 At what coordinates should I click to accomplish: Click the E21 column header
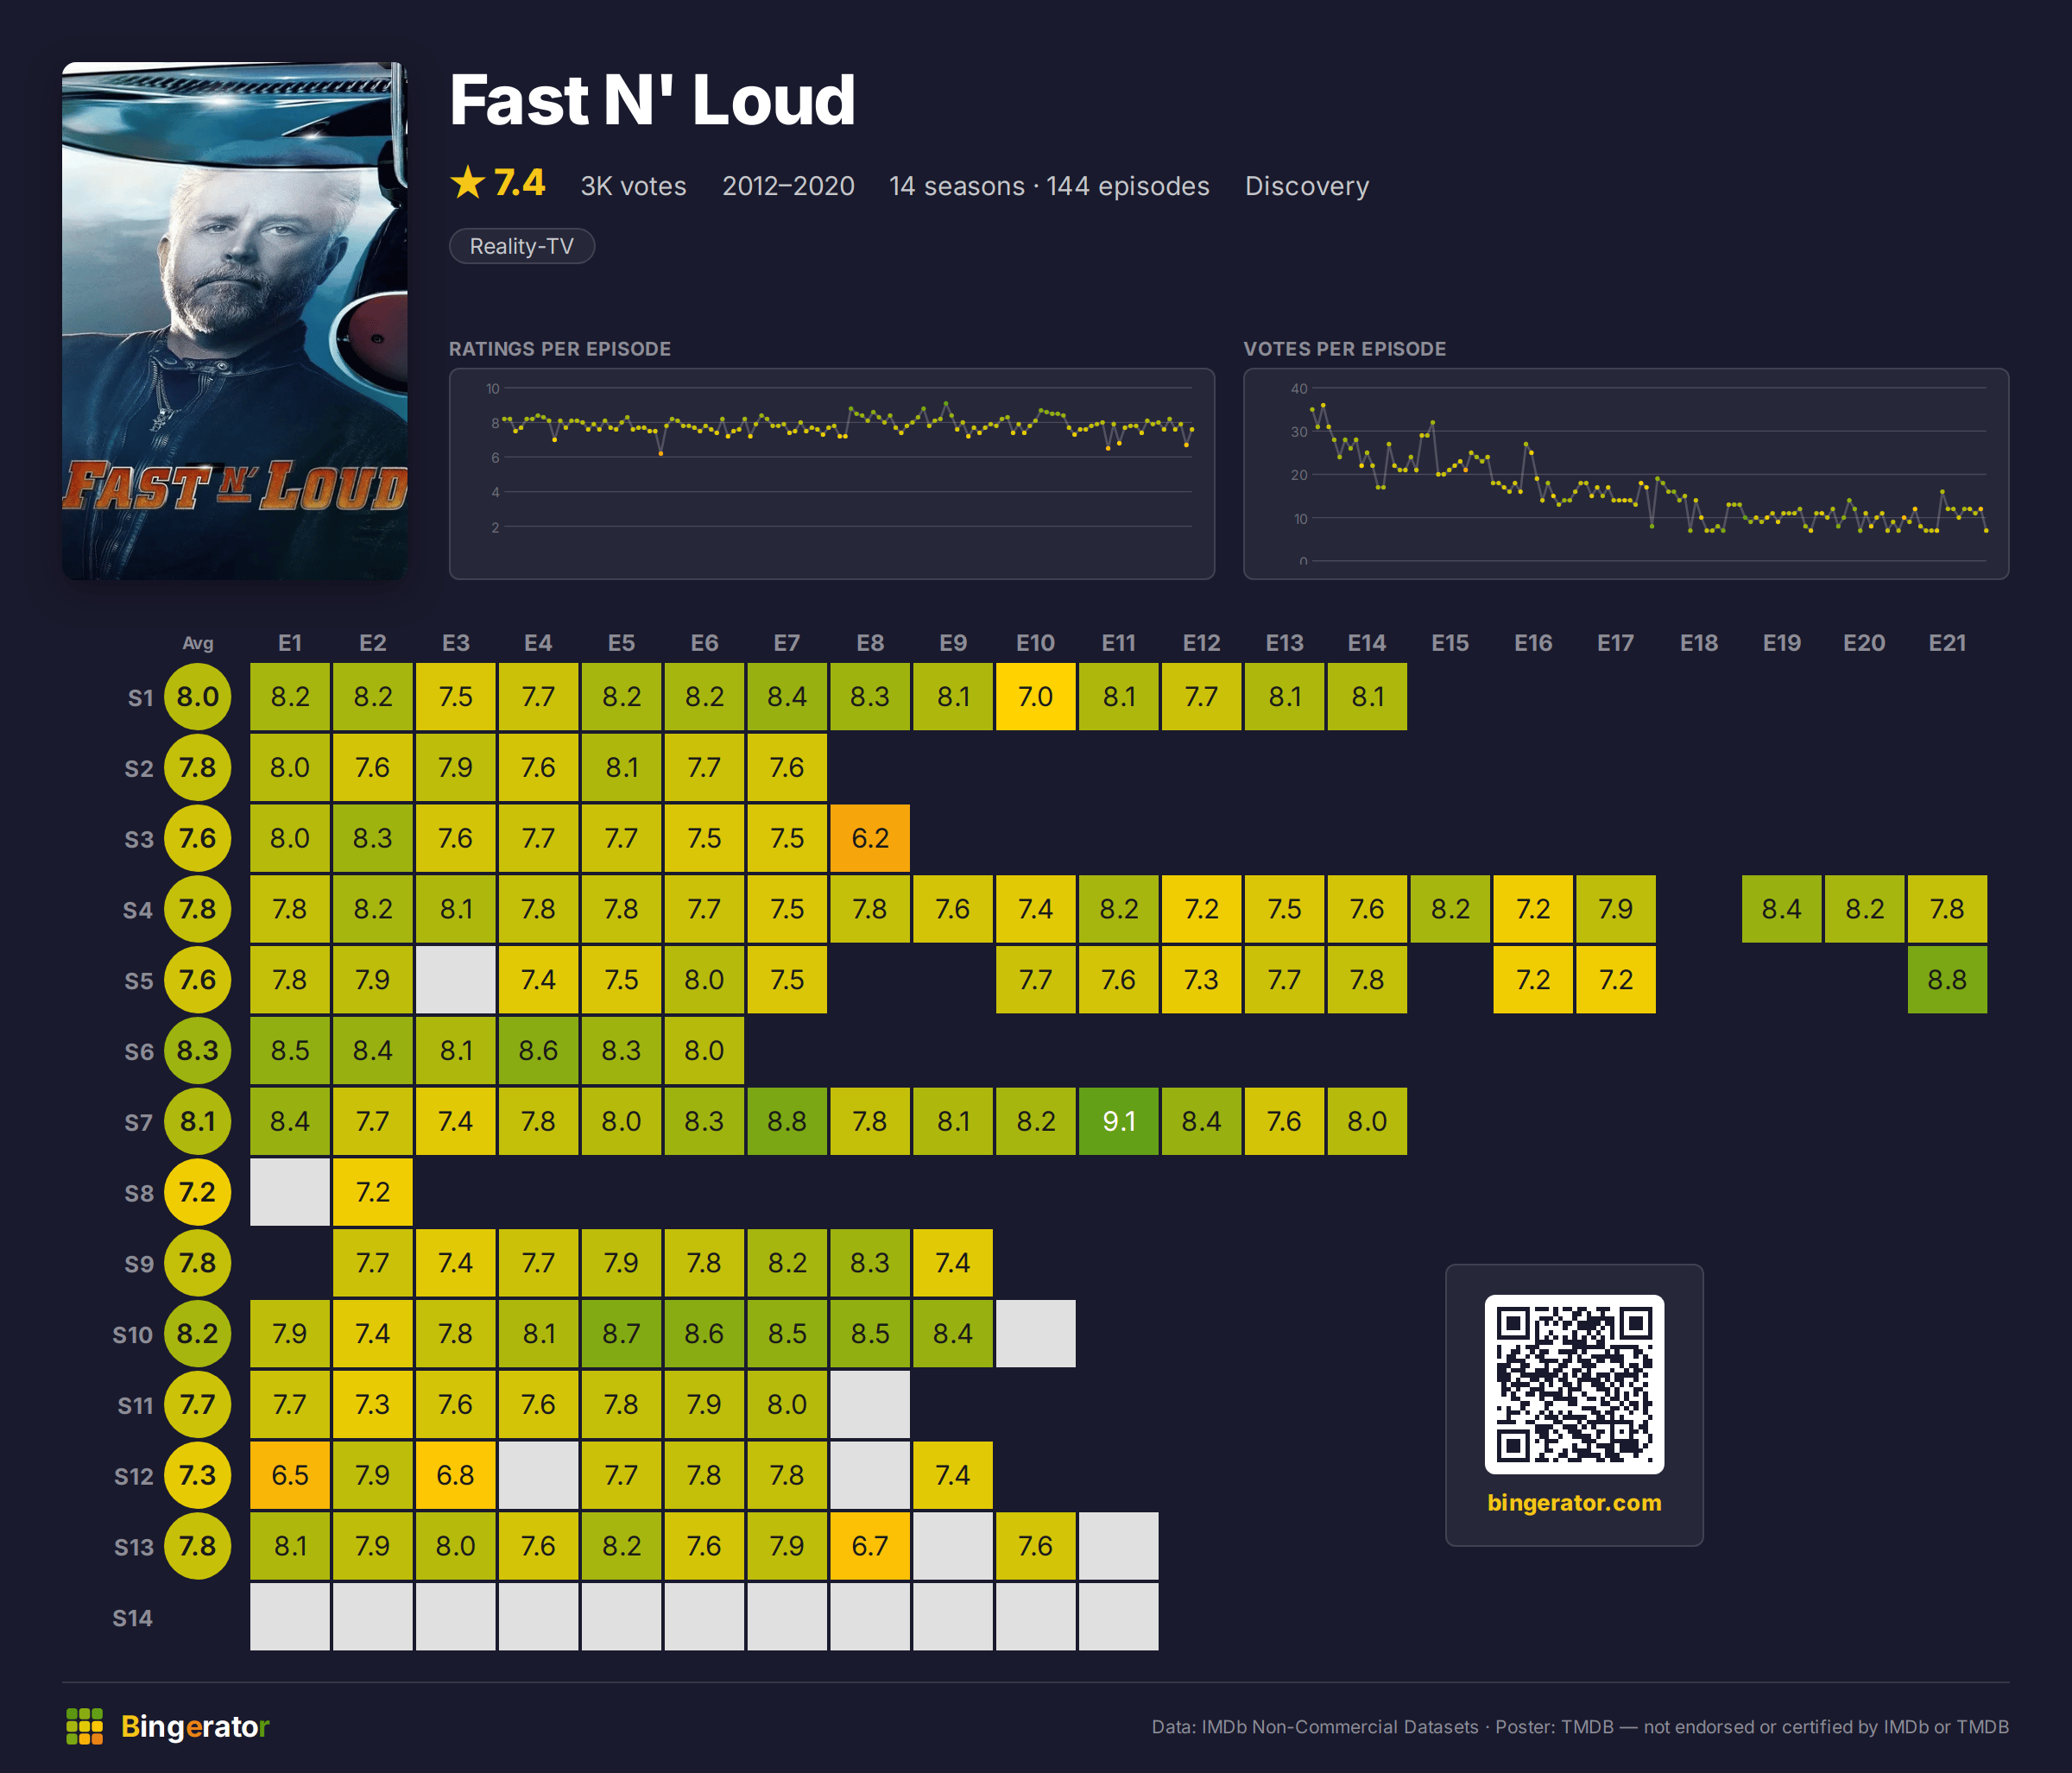(1947, 643)
